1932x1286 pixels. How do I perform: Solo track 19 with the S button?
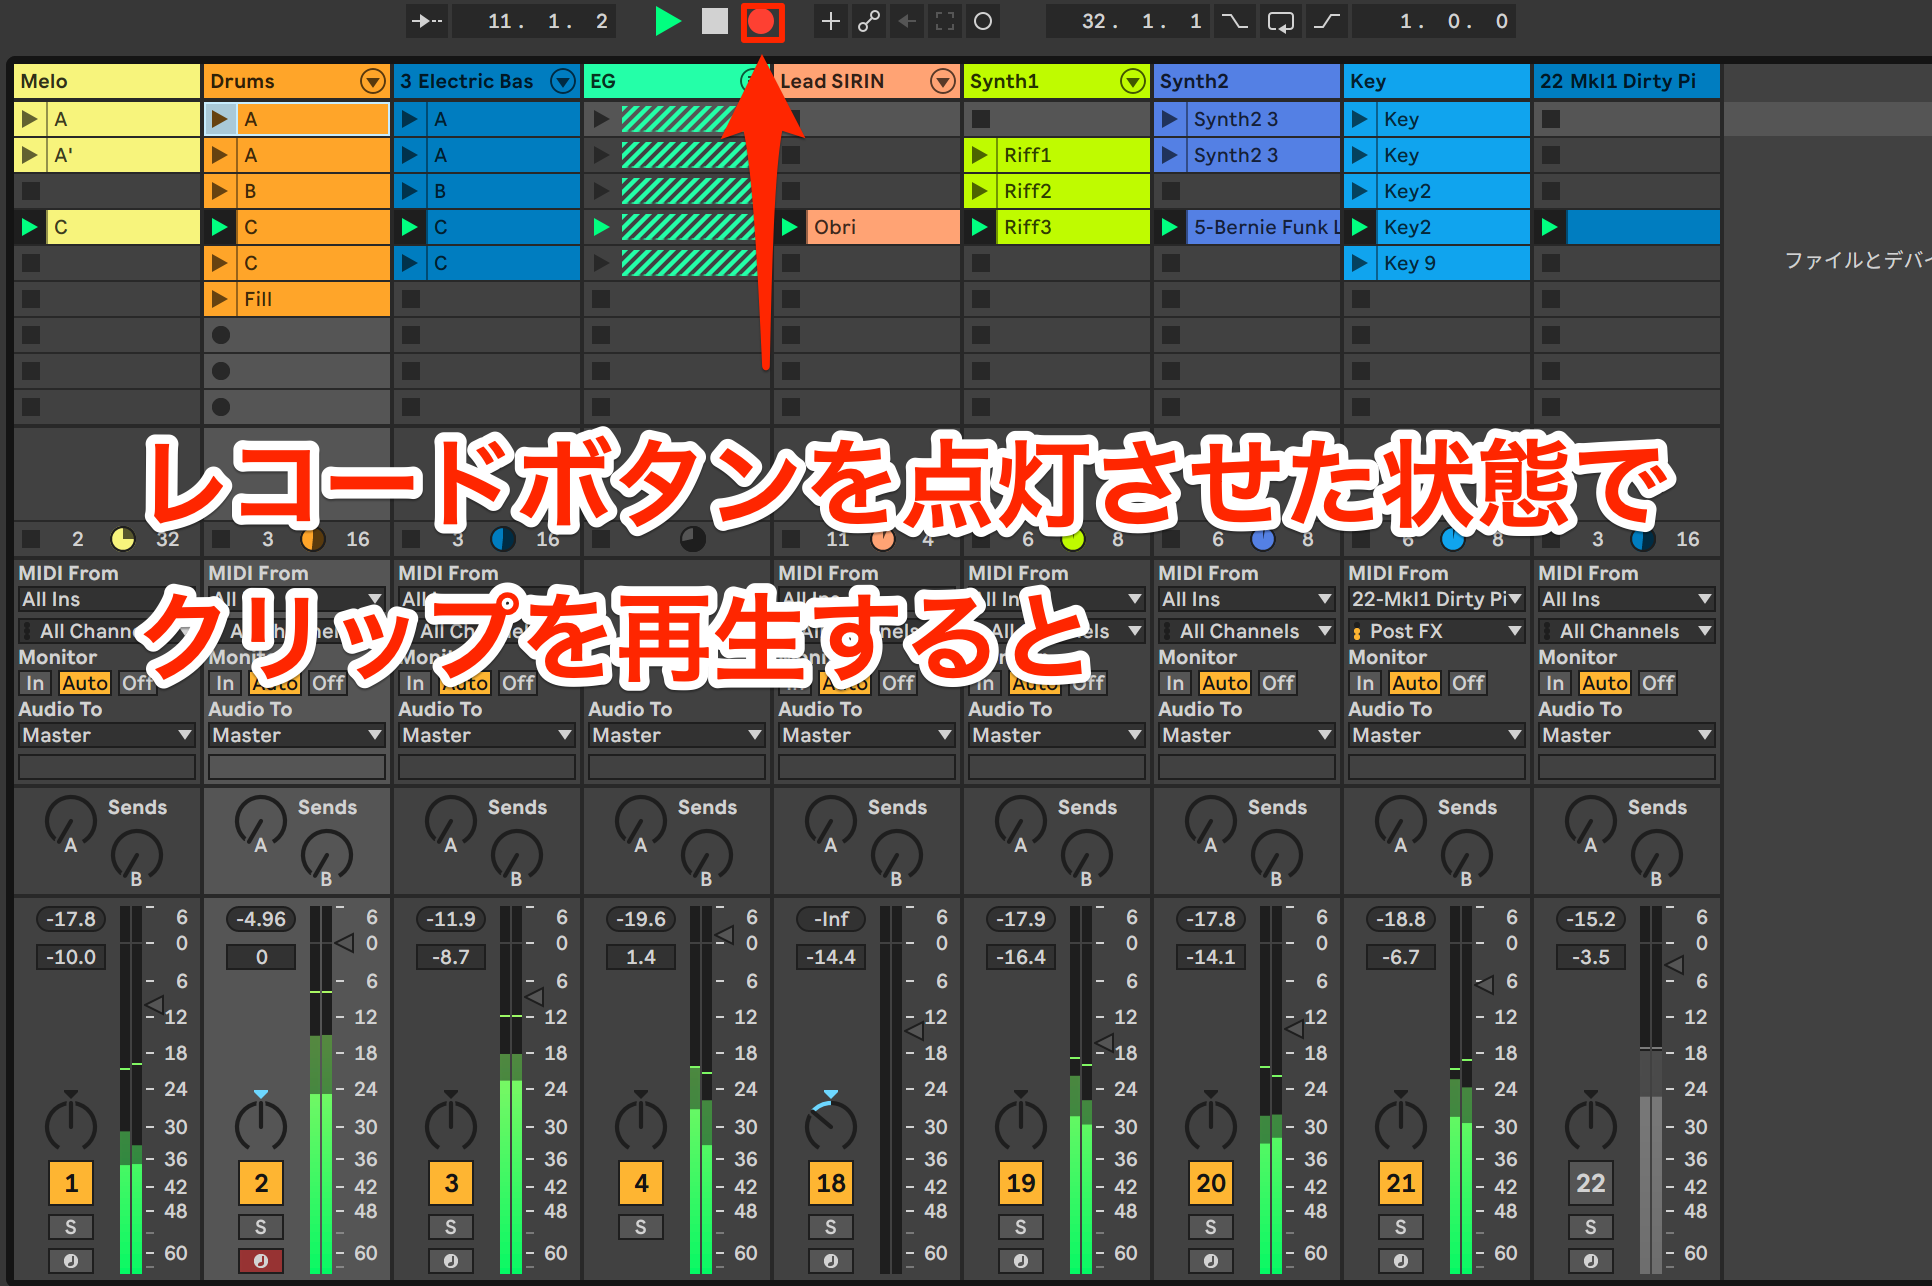click(x=1021, y=1227)
